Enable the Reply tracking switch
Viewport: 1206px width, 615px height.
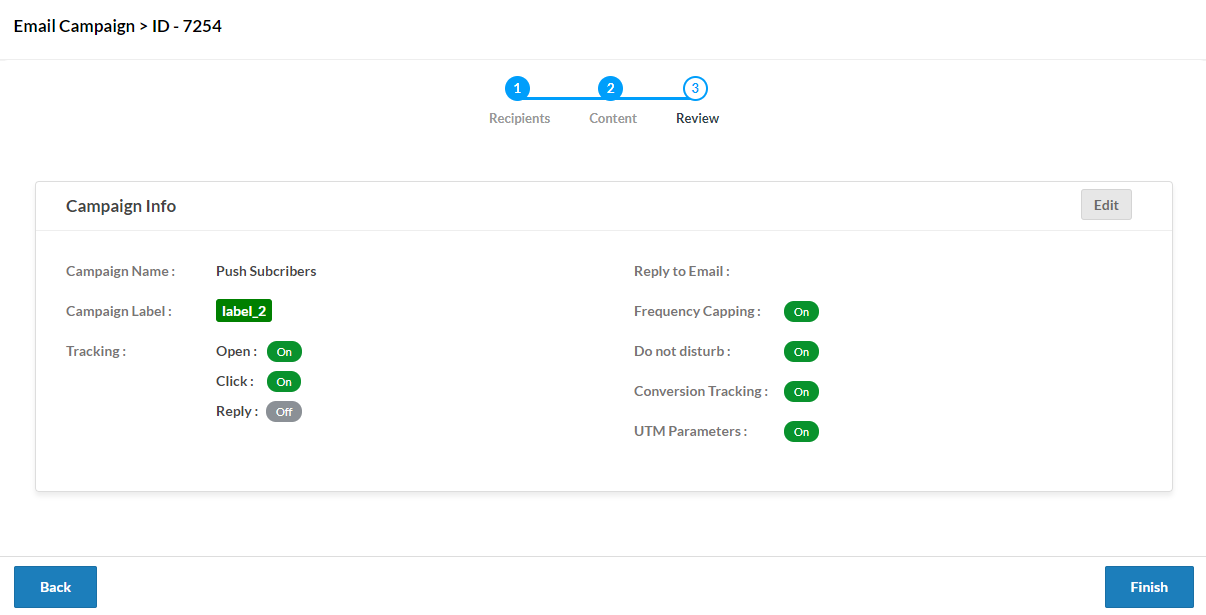tap(284, 412)
